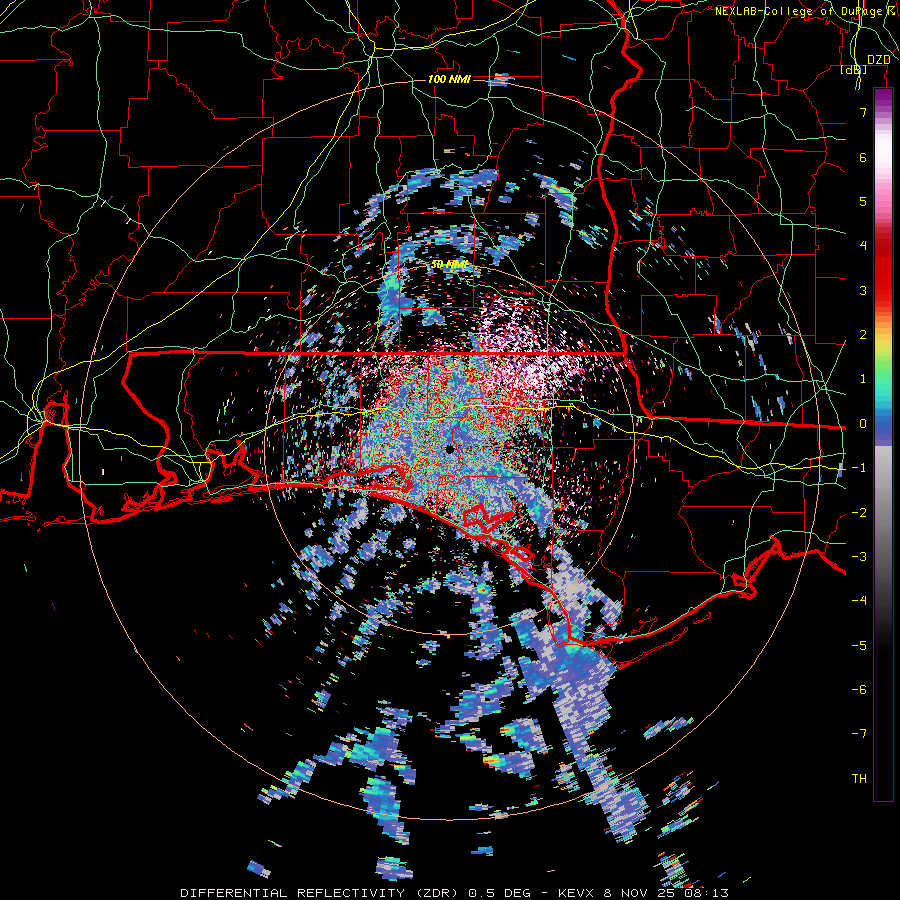Select the DZD legend title
900x900 pixels.
click(878, 60)
